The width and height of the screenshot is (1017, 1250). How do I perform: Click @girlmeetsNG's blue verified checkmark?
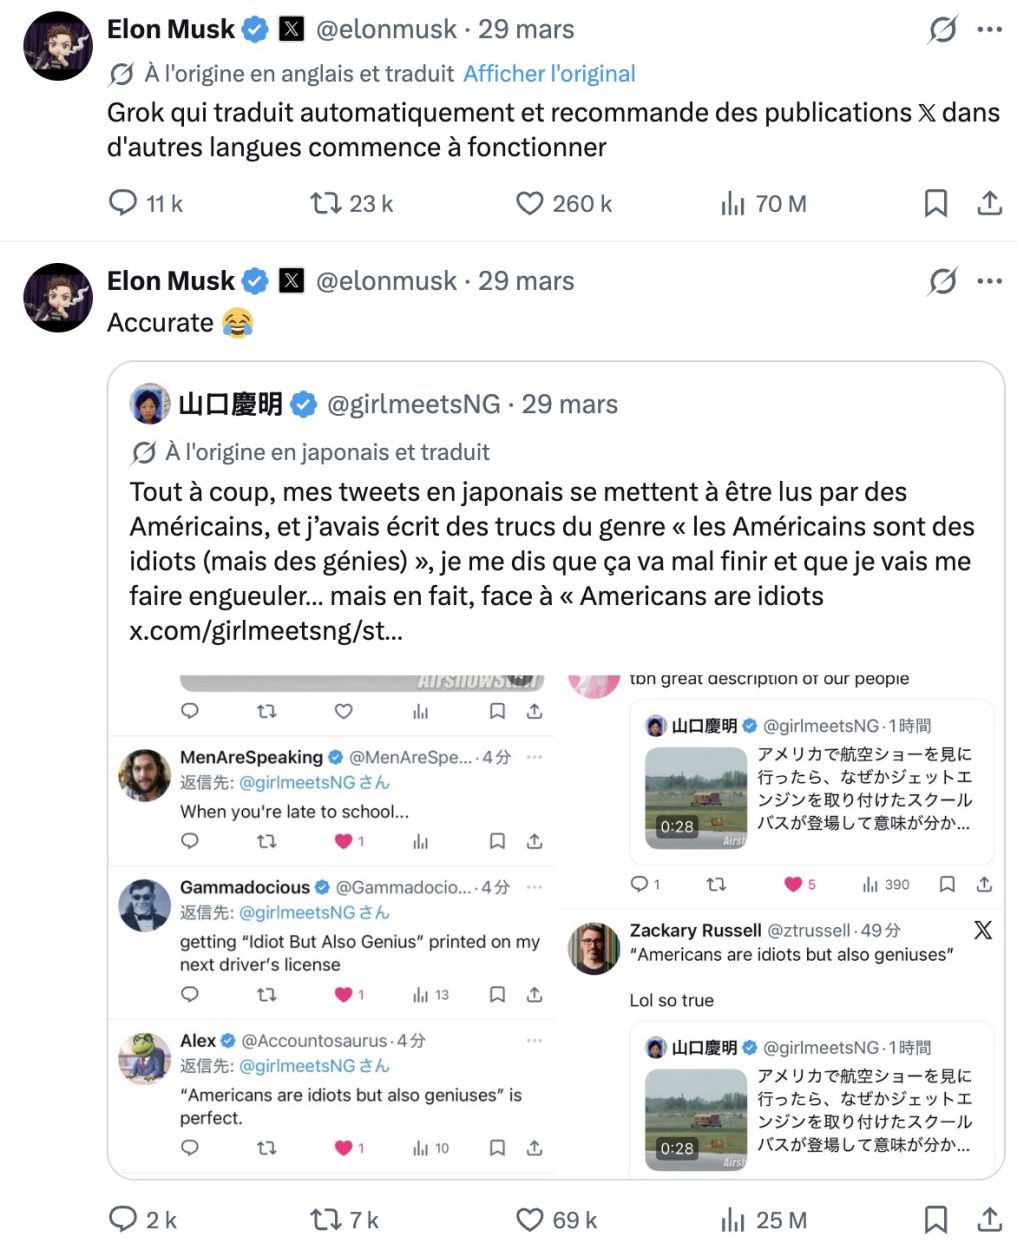click(x=302, y=405)
